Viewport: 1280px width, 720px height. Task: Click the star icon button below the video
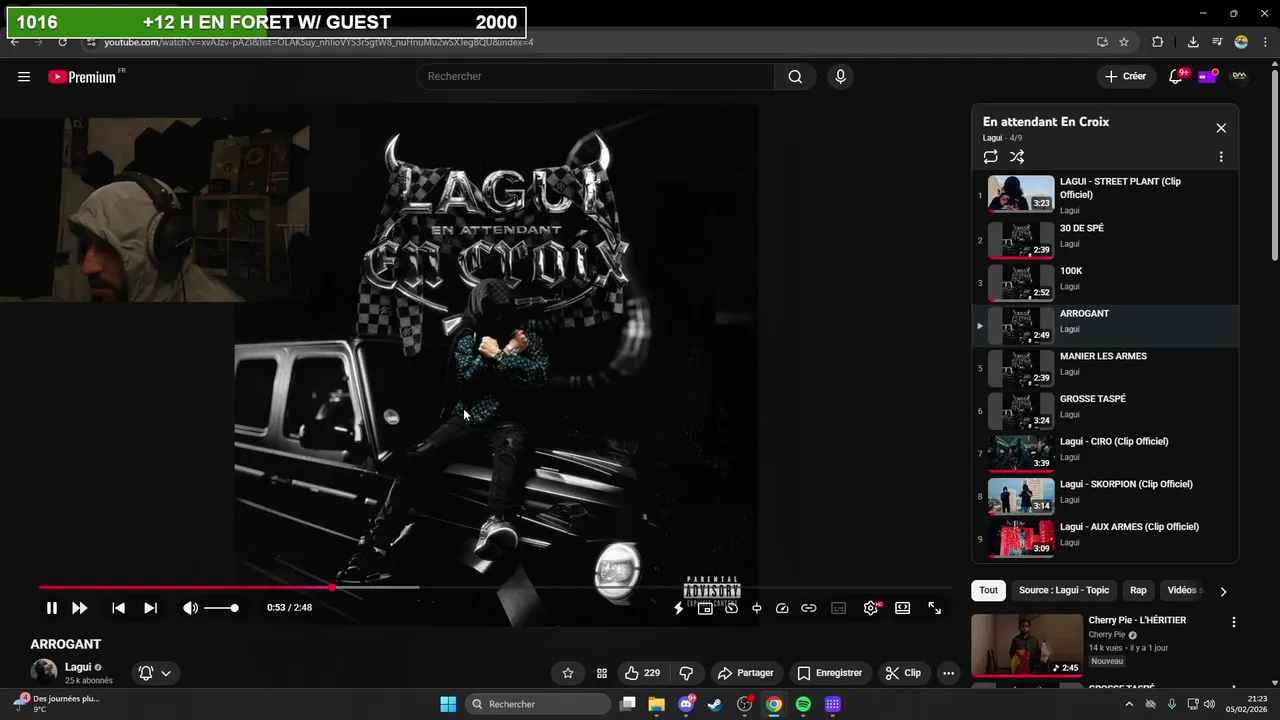click(568, 673)
